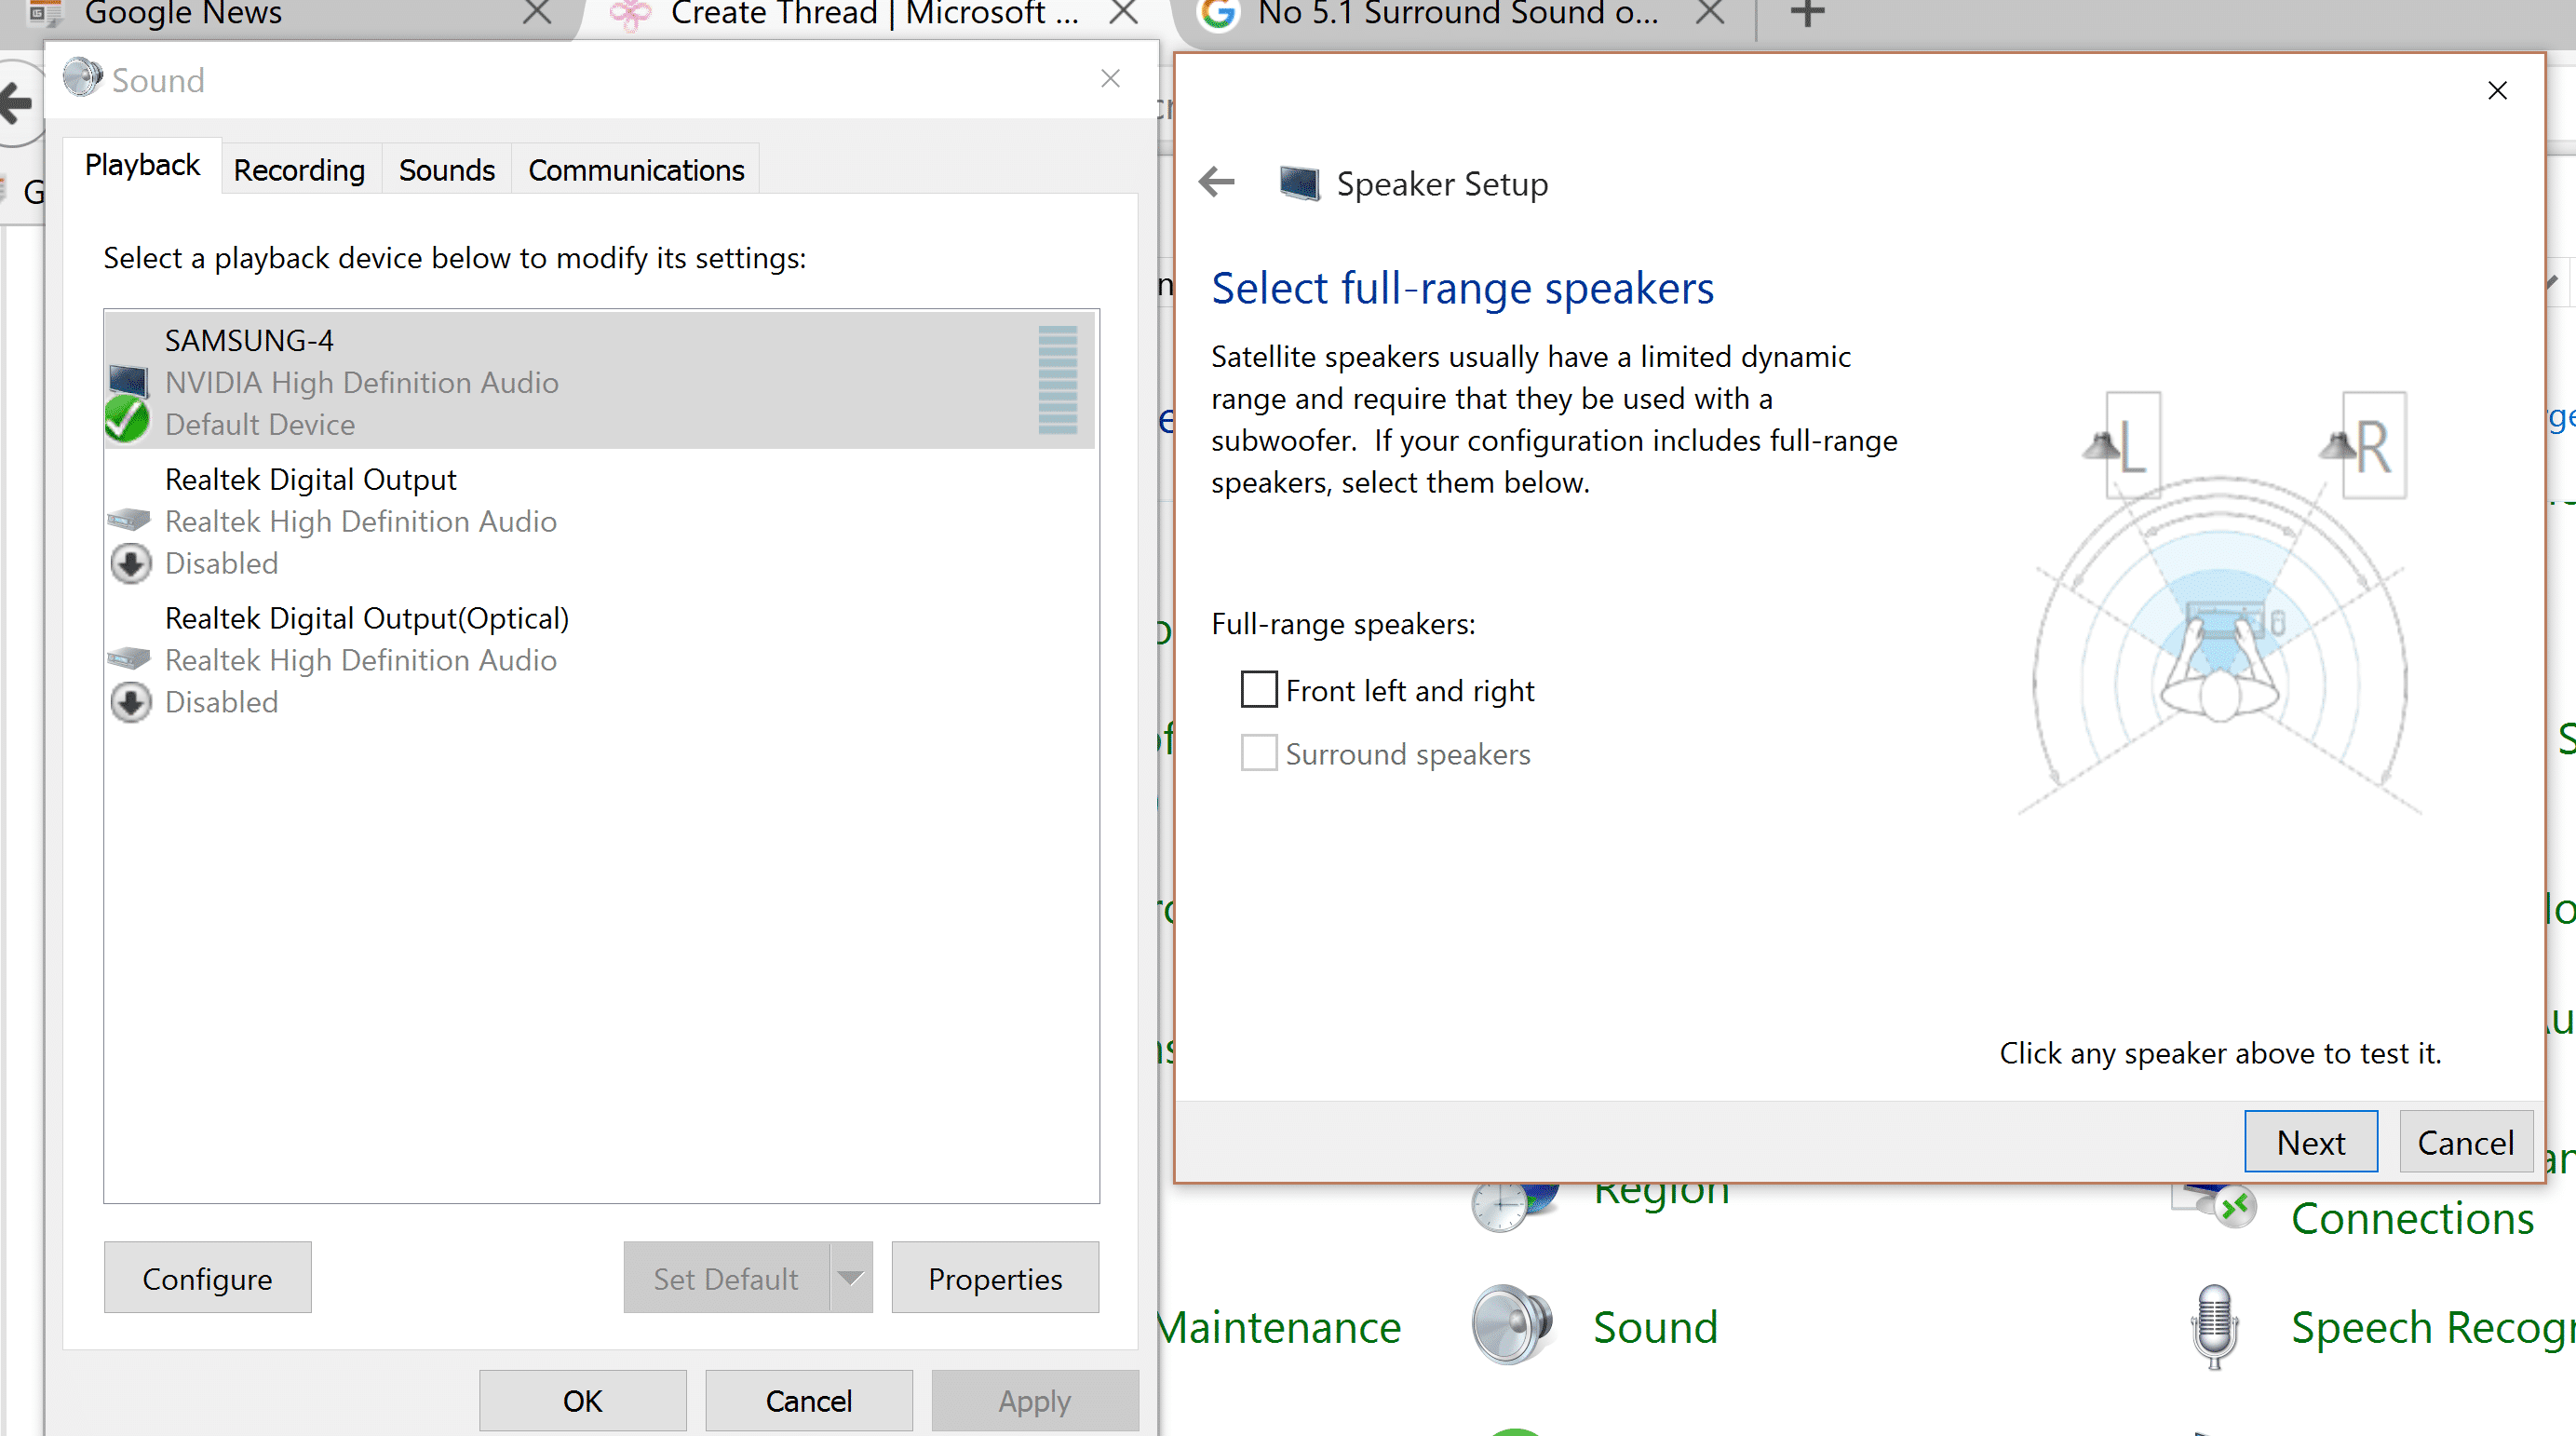Screen dimensions: 2576x1436
Task: Switch to the Sounds tab
Action: tap(446, 170)
